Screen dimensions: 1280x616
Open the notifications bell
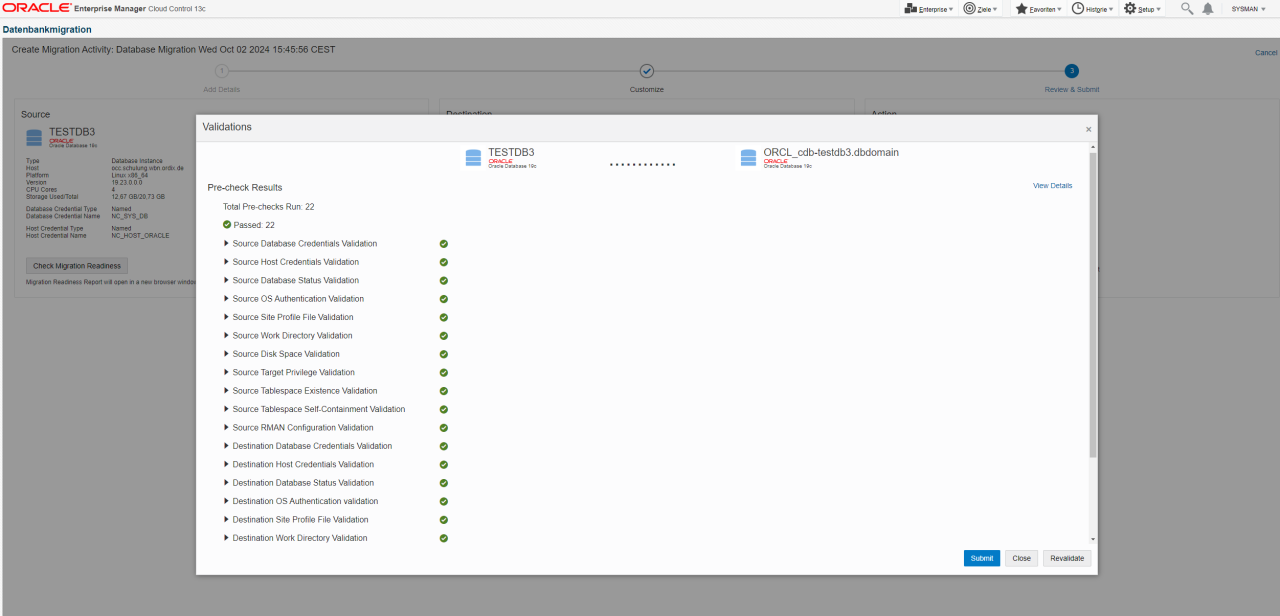[x=1208, y=8]
